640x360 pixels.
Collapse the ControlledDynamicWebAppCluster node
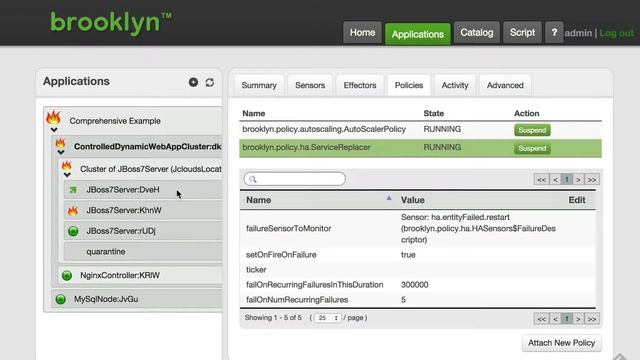(61, 153)
